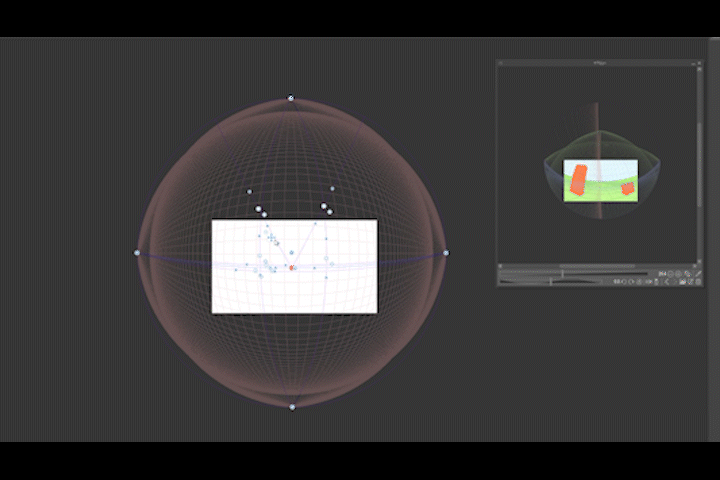Image resolution: width=720 pixels, height=480 pixels.
Task: Click the Sub View horizontal scrollbar
Action: (x=597, y=266)
